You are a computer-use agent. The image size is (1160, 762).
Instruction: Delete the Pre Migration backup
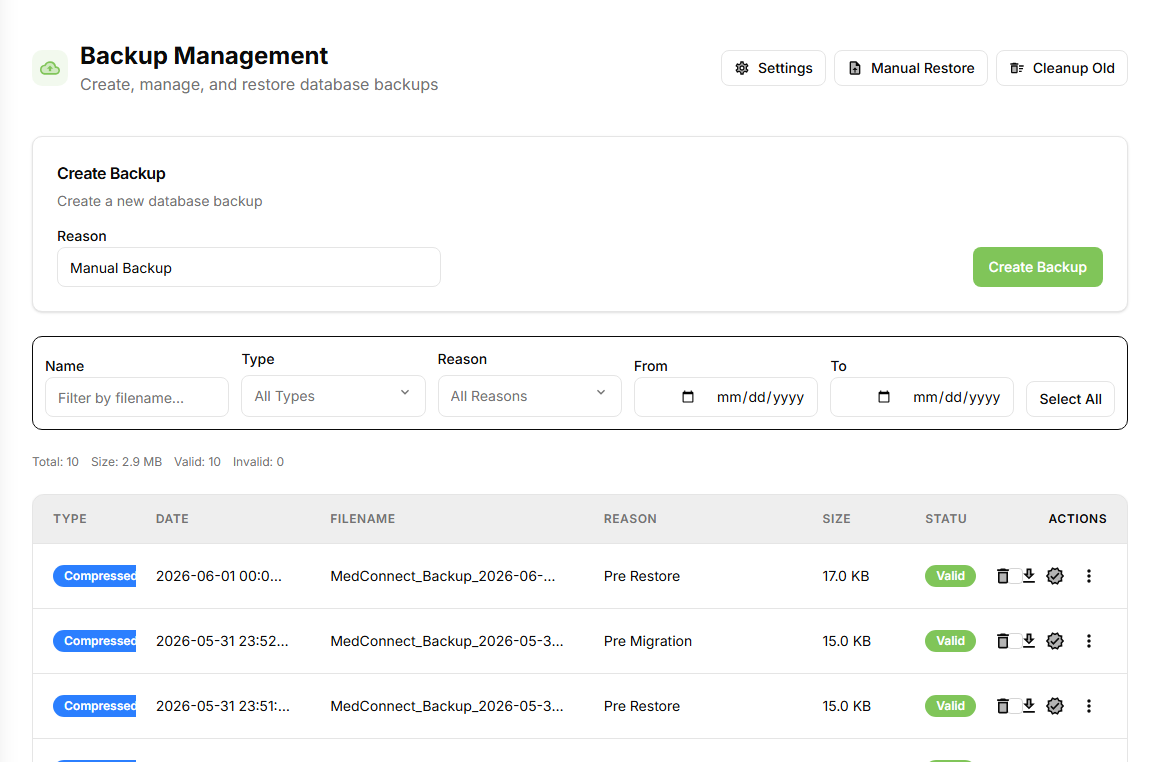tap(1002, 641)
